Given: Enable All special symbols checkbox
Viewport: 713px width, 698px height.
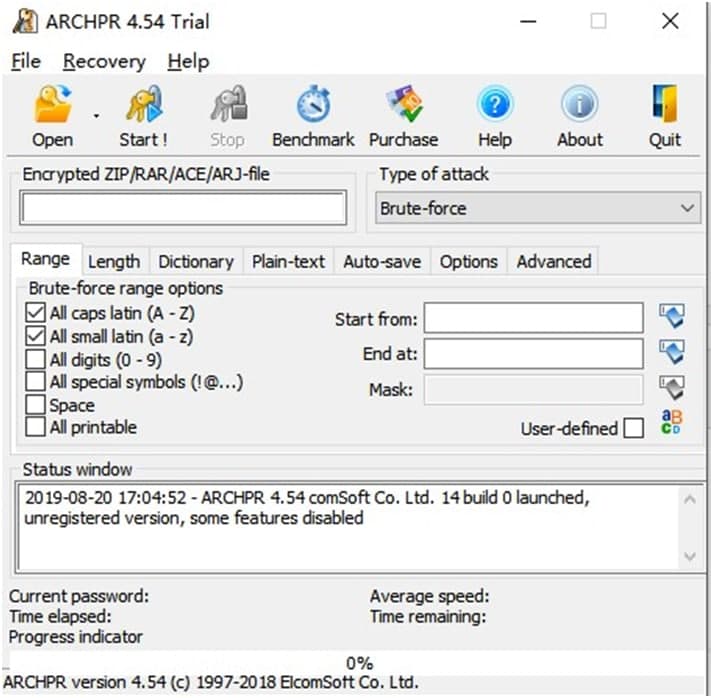Looking at the screenshot, I should click(35, 382).
